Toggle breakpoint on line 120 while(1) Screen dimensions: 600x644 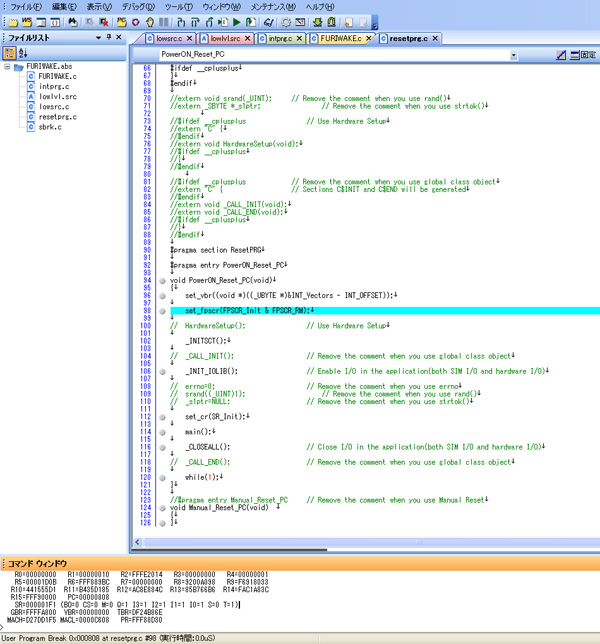pos(162,478)
